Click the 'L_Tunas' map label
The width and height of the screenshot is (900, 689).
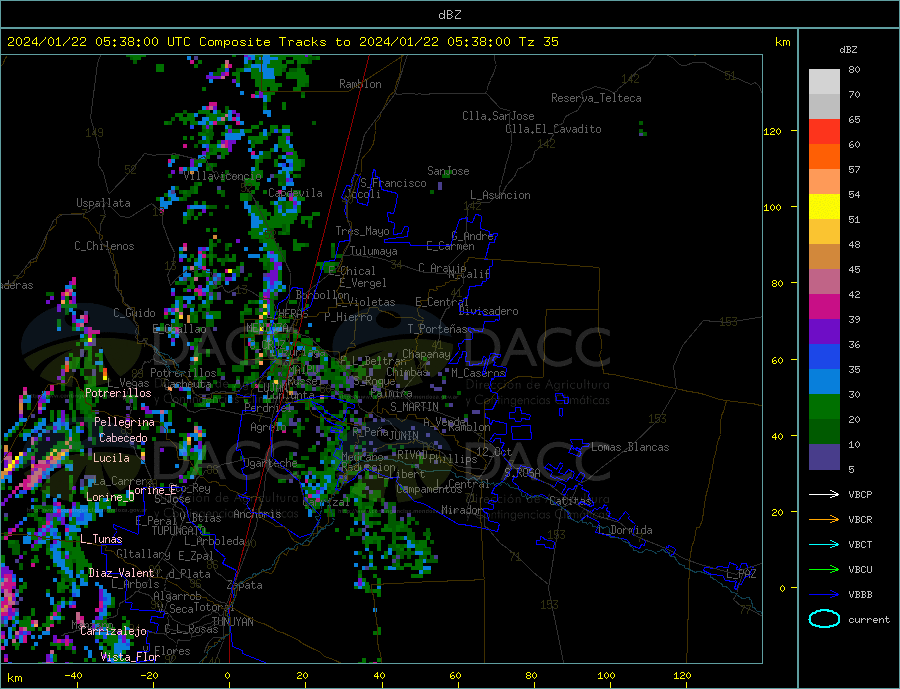point(101,539)
